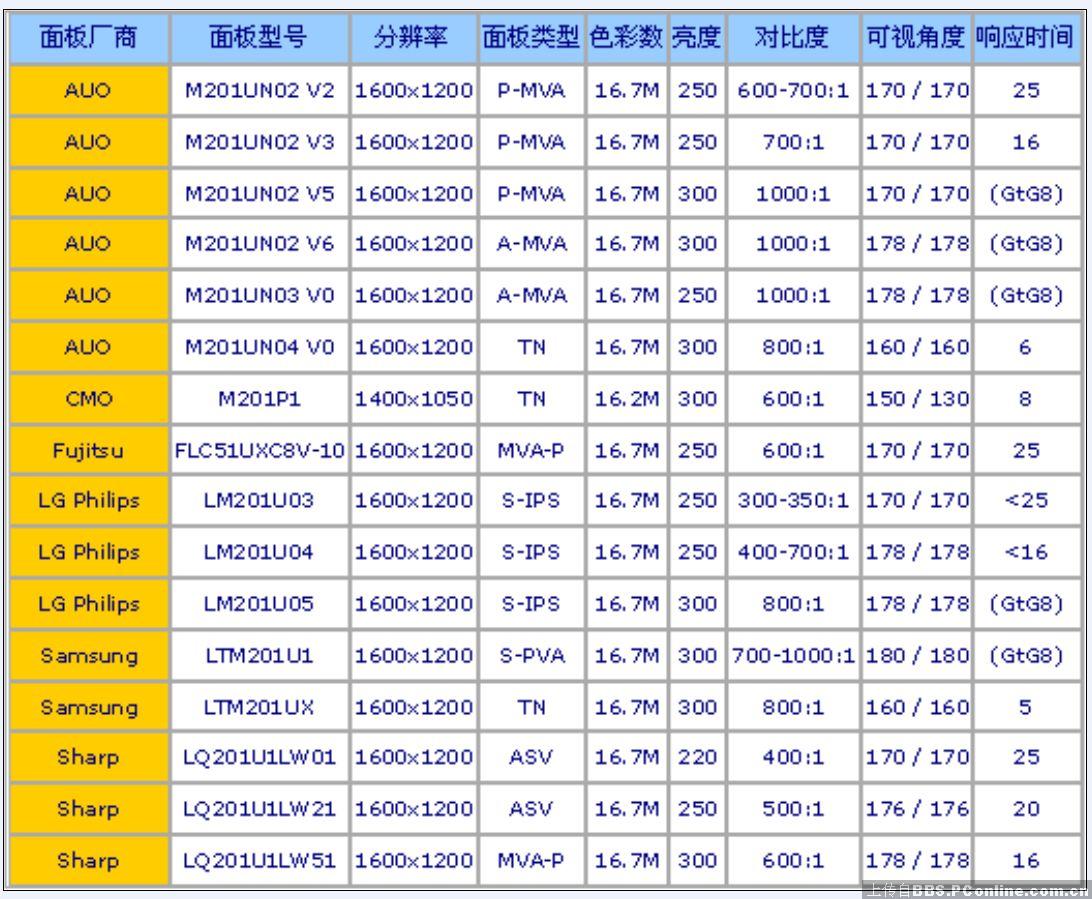Click the 面板厂商 column header

coord(88,38)
